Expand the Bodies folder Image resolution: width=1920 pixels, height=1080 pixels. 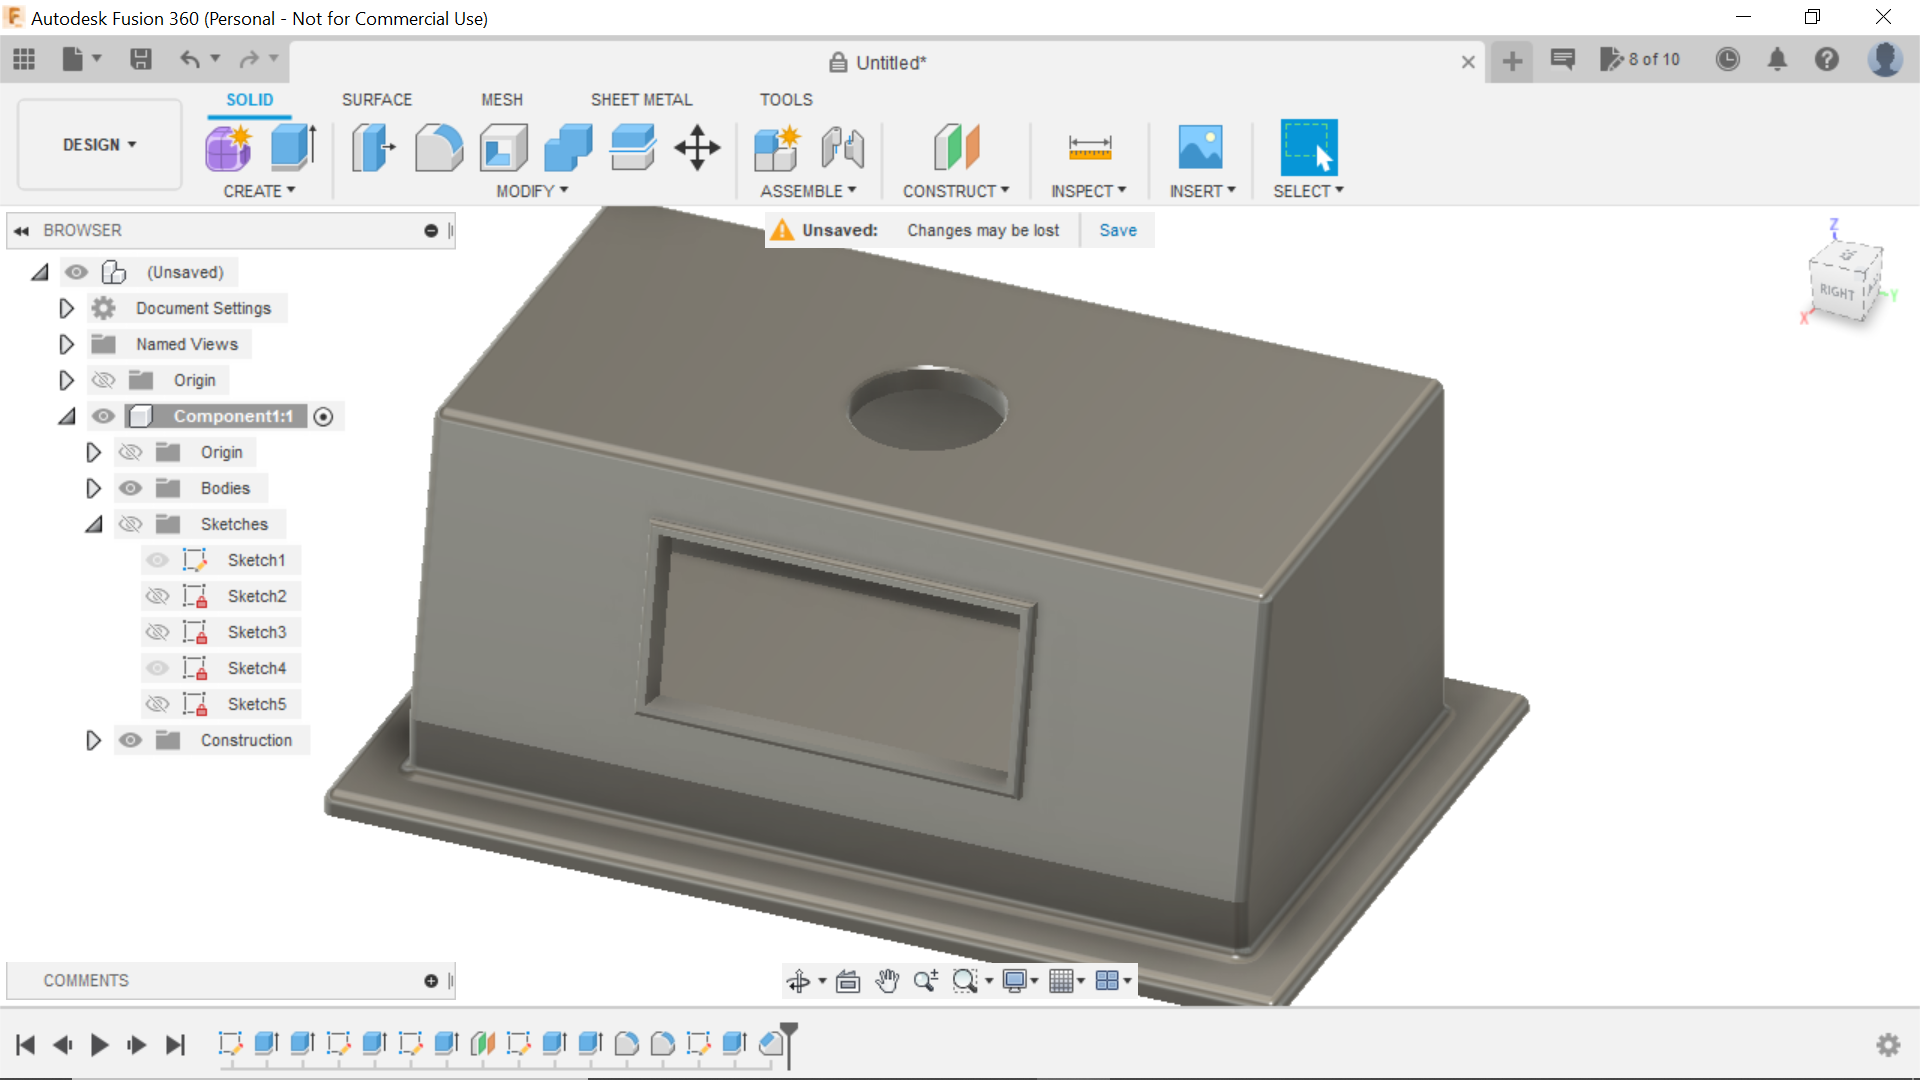coord(93,488)
